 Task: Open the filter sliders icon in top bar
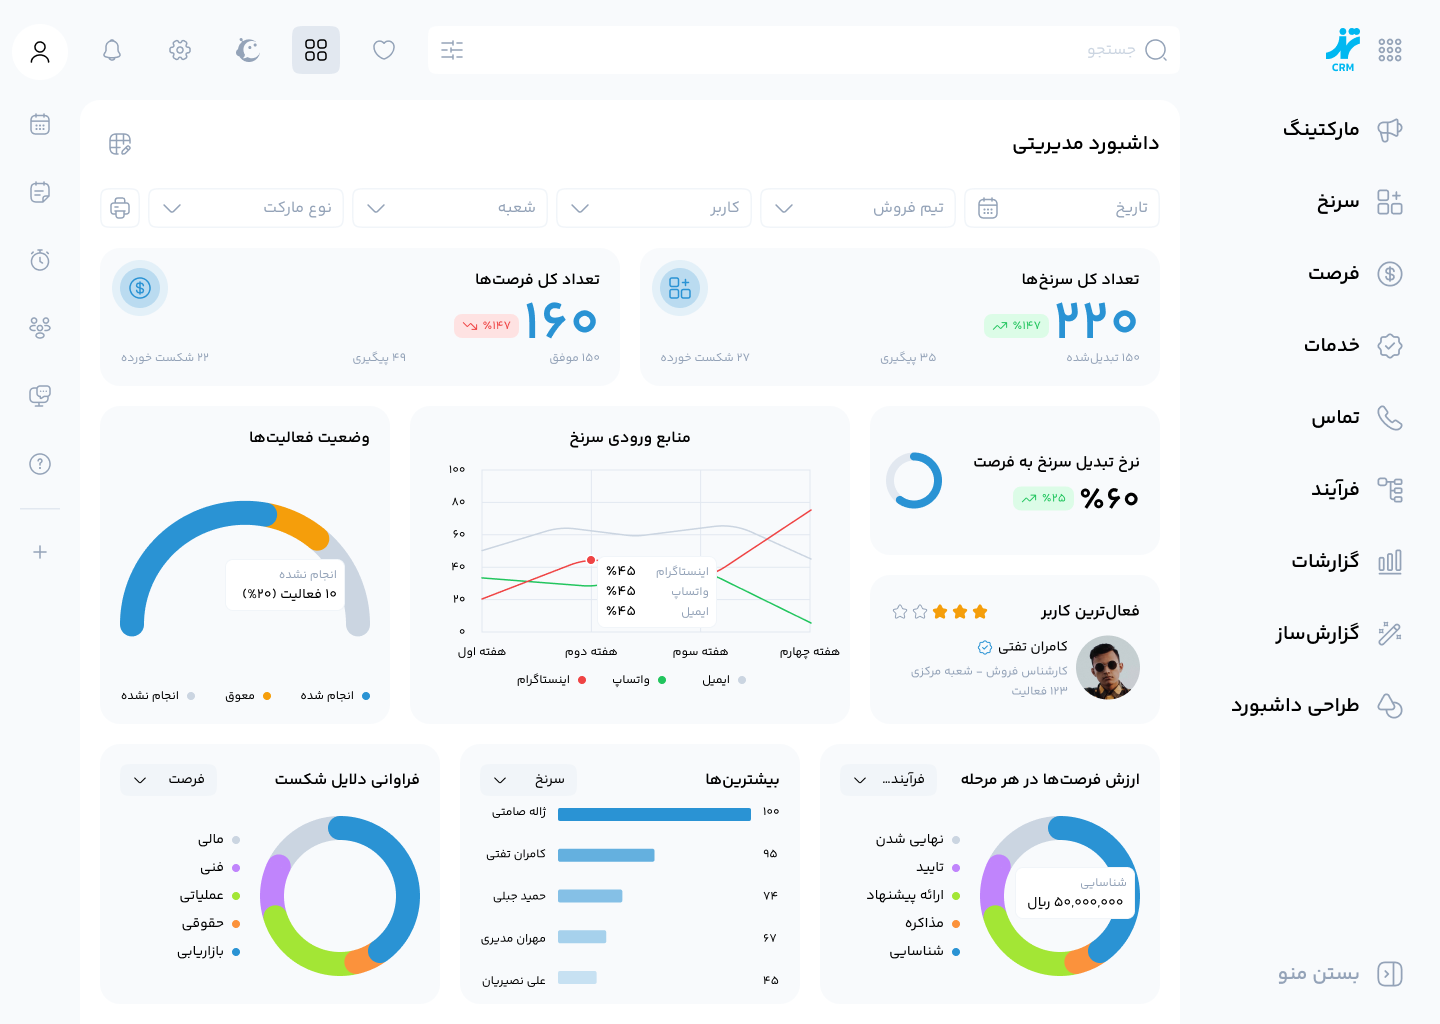coord(452,50)
